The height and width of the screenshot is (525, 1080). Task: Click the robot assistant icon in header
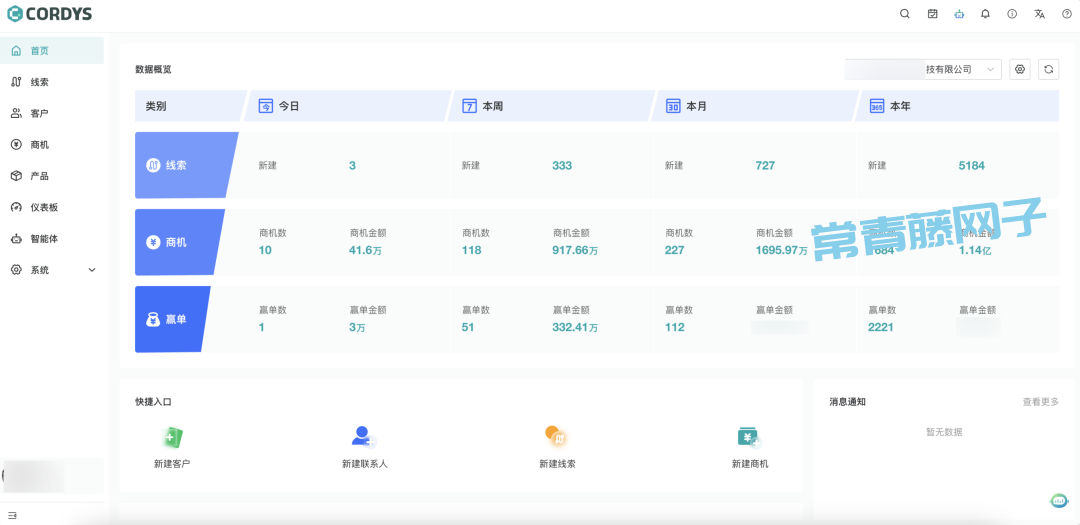pyautogui.click(x=959, y=14)
